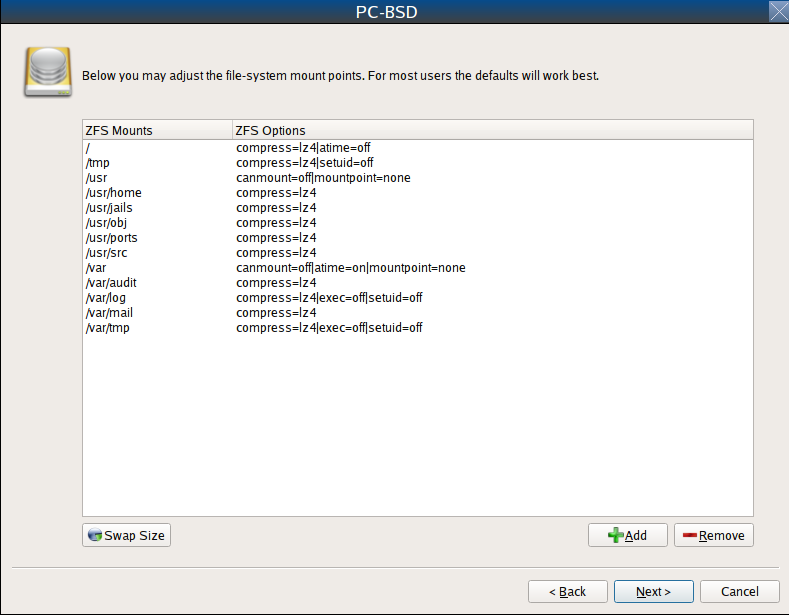Remove the selected mount point
This screenshot has height=615, width=789.
tap(714, 535)
